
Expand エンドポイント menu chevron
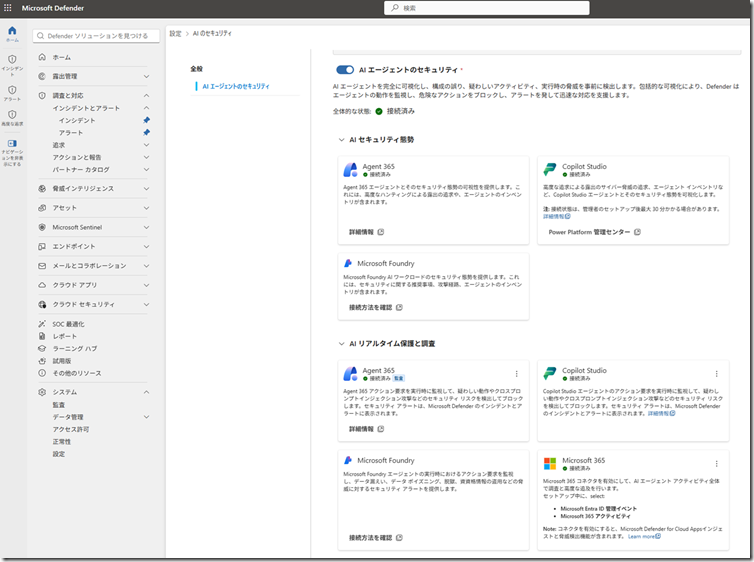pyautogui.click(x=146, y=247)
